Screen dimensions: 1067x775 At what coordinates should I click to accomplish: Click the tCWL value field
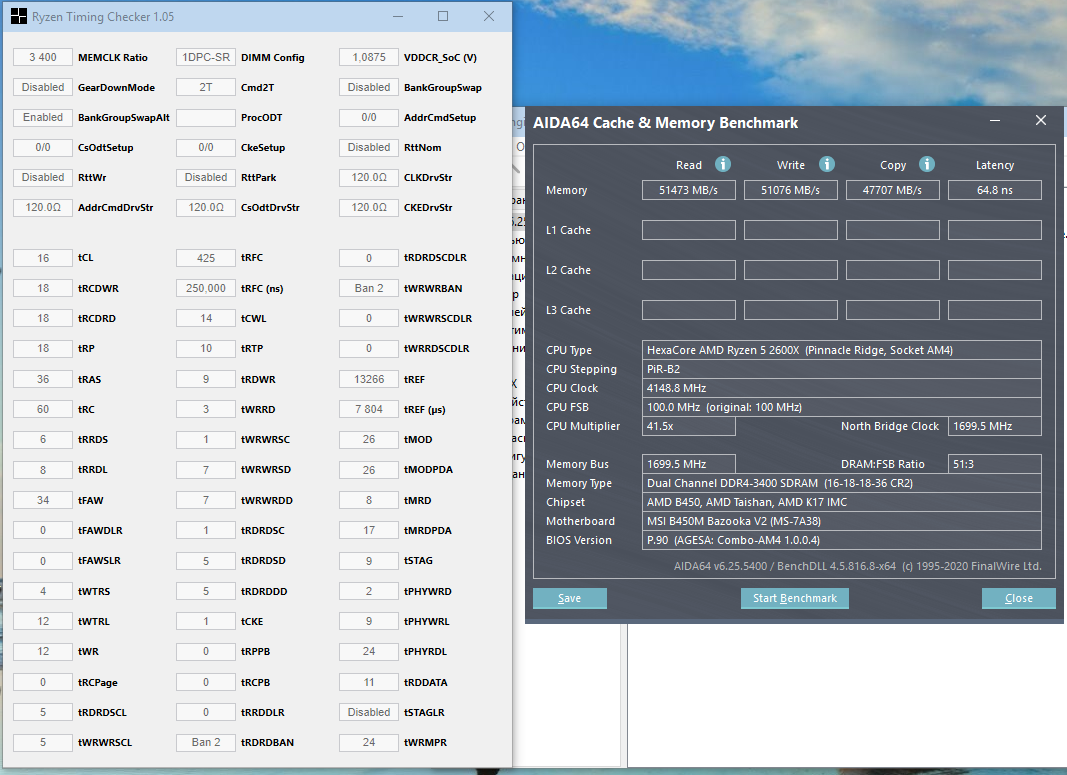(x=206, y=318)
